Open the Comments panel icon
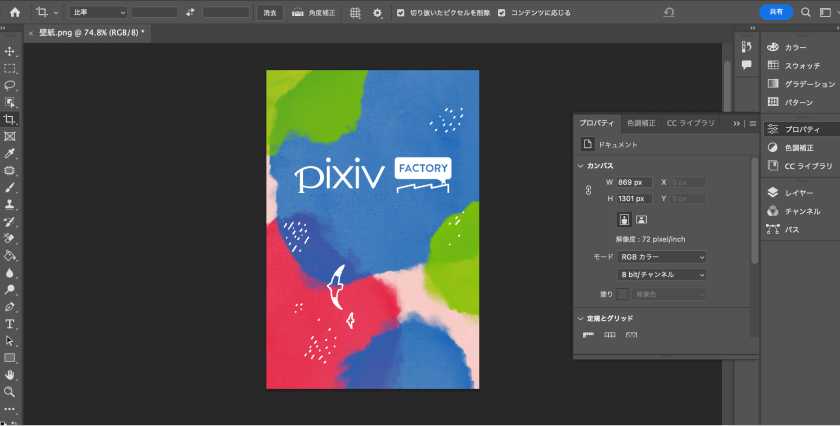This screenshot has height=426, width=840. (x=746, y=65)
